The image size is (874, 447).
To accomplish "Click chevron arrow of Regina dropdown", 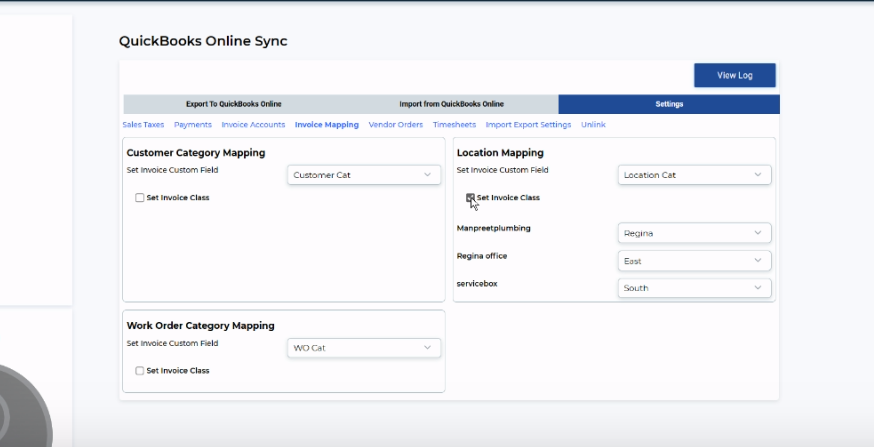I will pyautogui.click(x=758, y=232).
